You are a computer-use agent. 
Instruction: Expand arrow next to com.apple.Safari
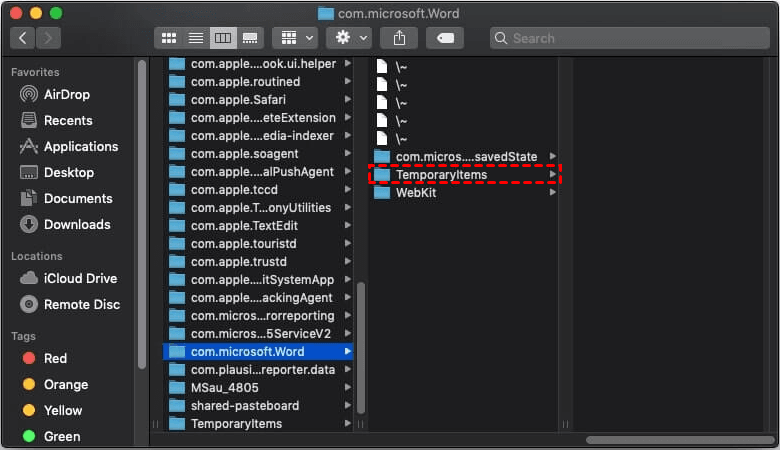click(x=348, y=99)
